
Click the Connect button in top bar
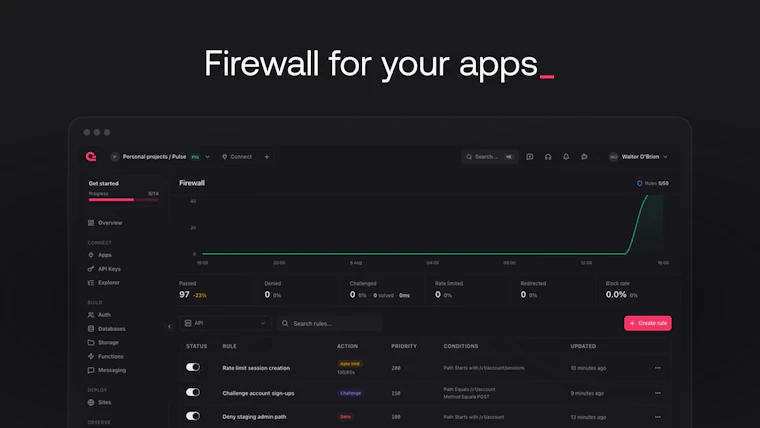click(x=237, y=157)
